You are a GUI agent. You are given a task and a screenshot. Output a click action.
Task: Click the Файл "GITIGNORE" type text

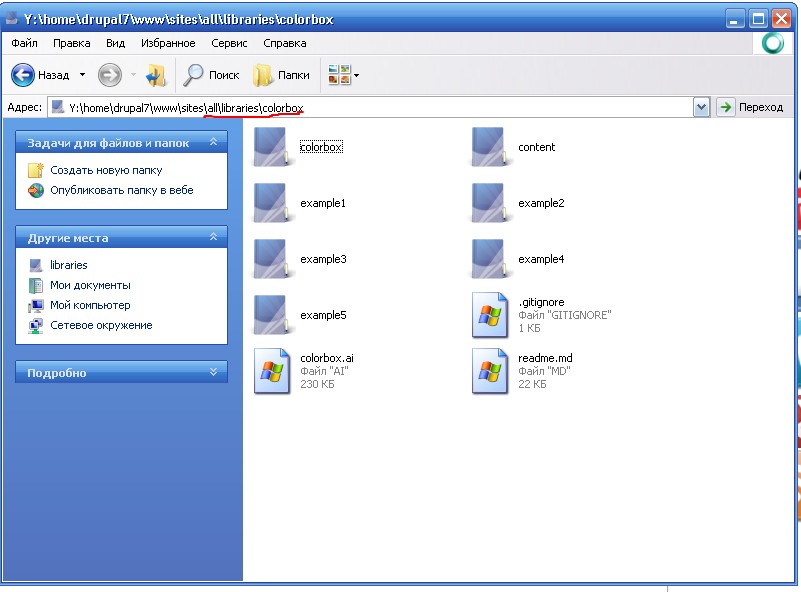(x=564, y=315)
